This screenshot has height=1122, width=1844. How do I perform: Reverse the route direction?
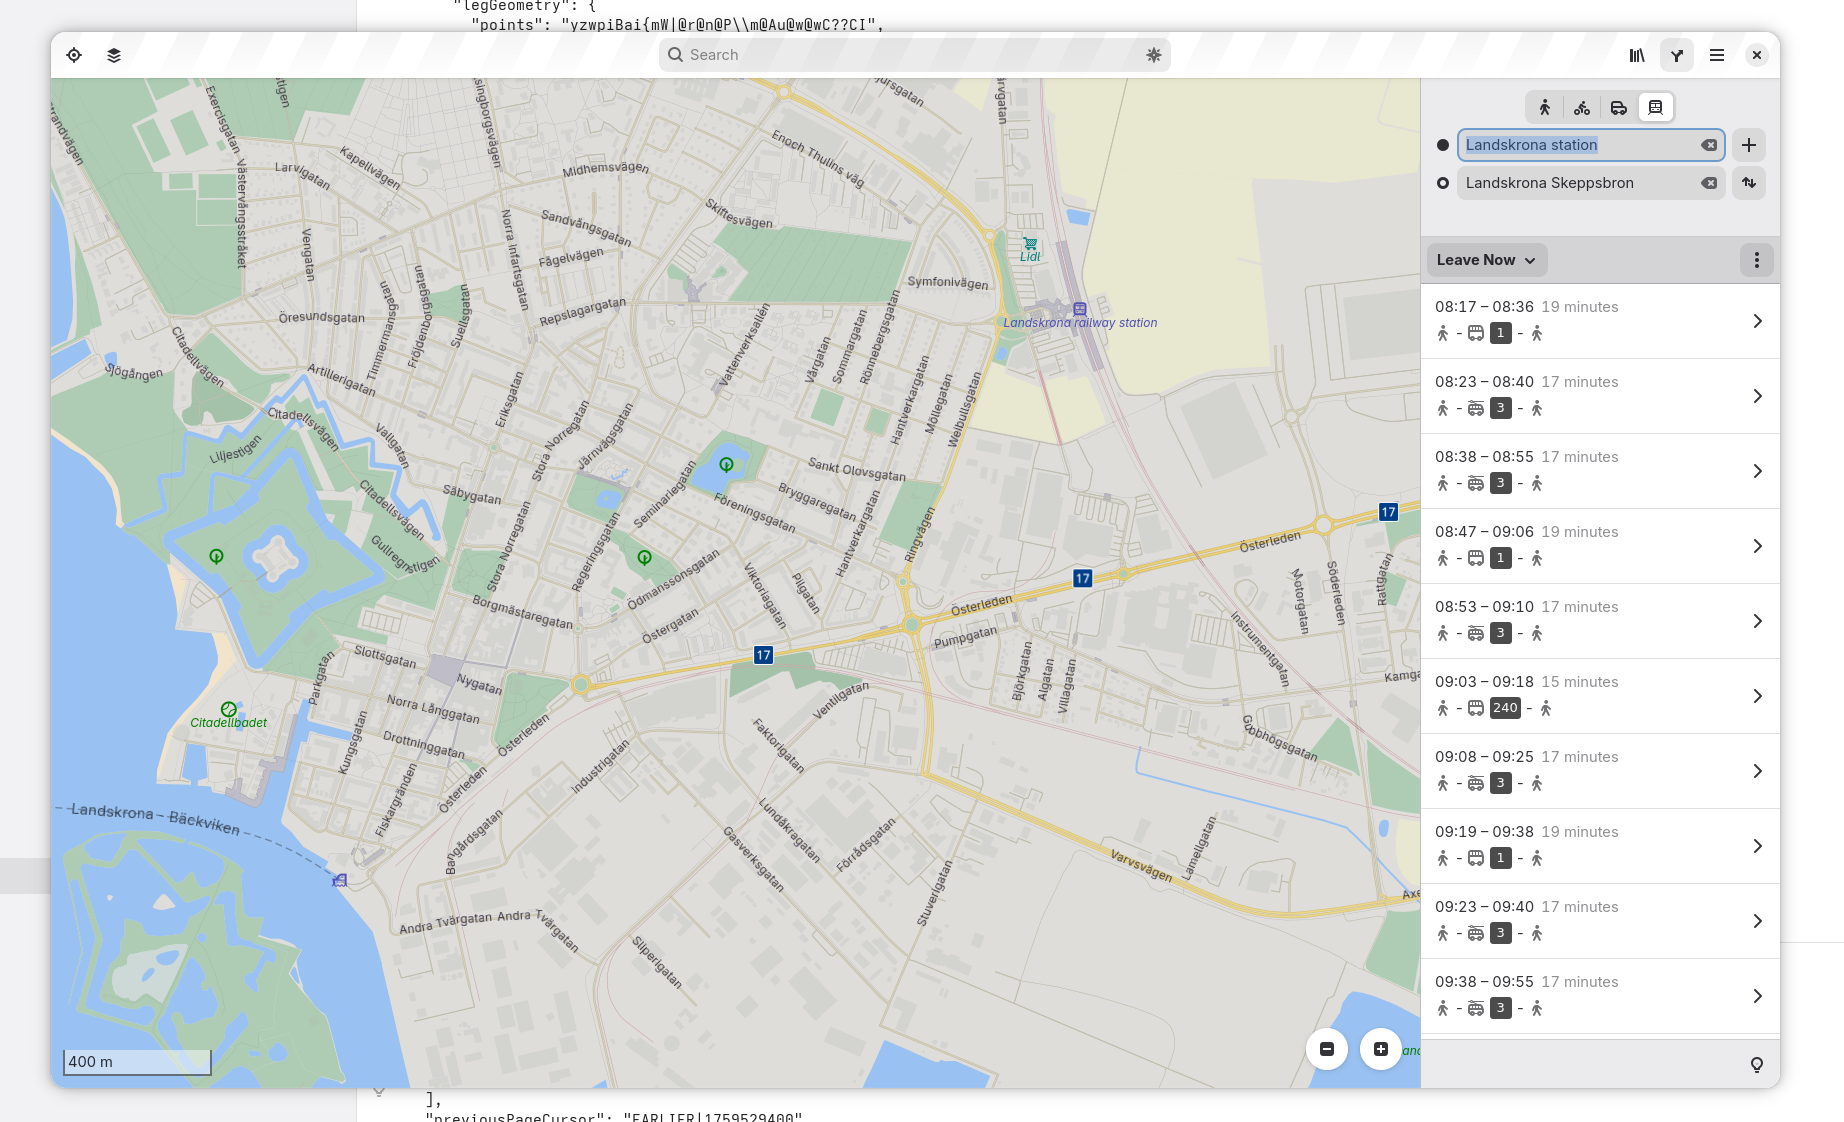tap(1749, 183)
